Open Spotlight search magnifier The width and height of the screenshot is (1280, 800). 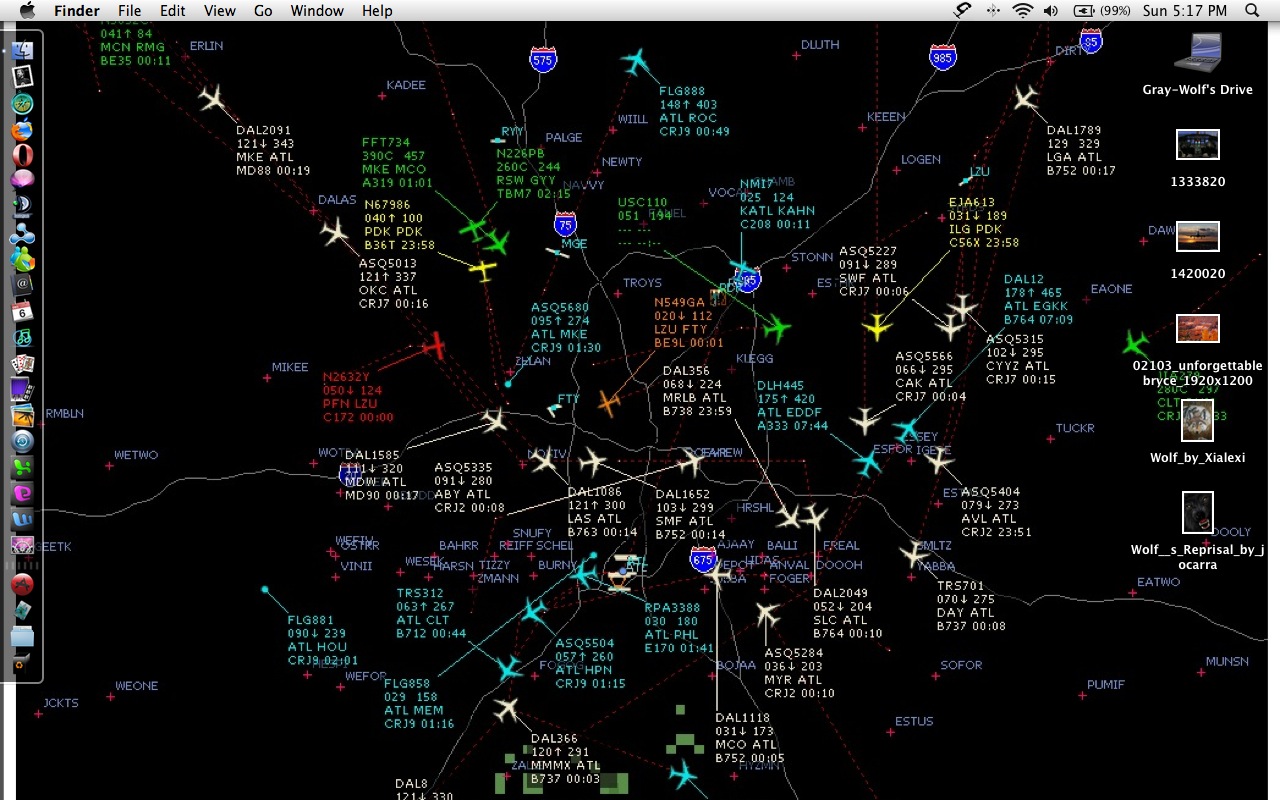(1253, 11)
